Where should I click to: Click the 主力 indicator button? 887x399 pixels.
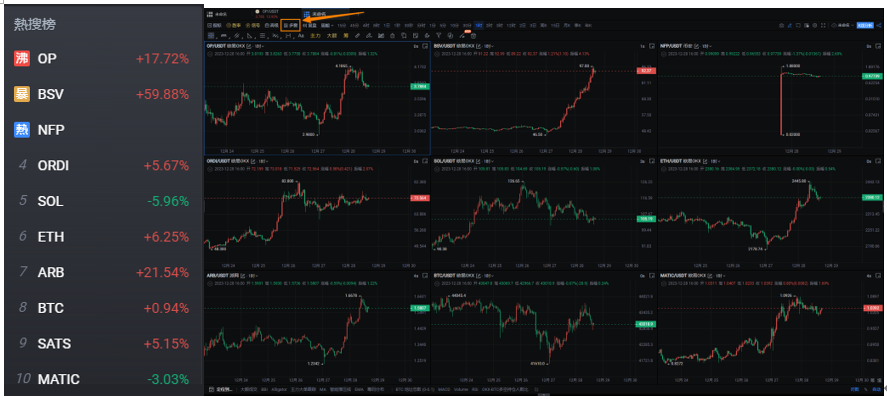[x=316, y=36]
